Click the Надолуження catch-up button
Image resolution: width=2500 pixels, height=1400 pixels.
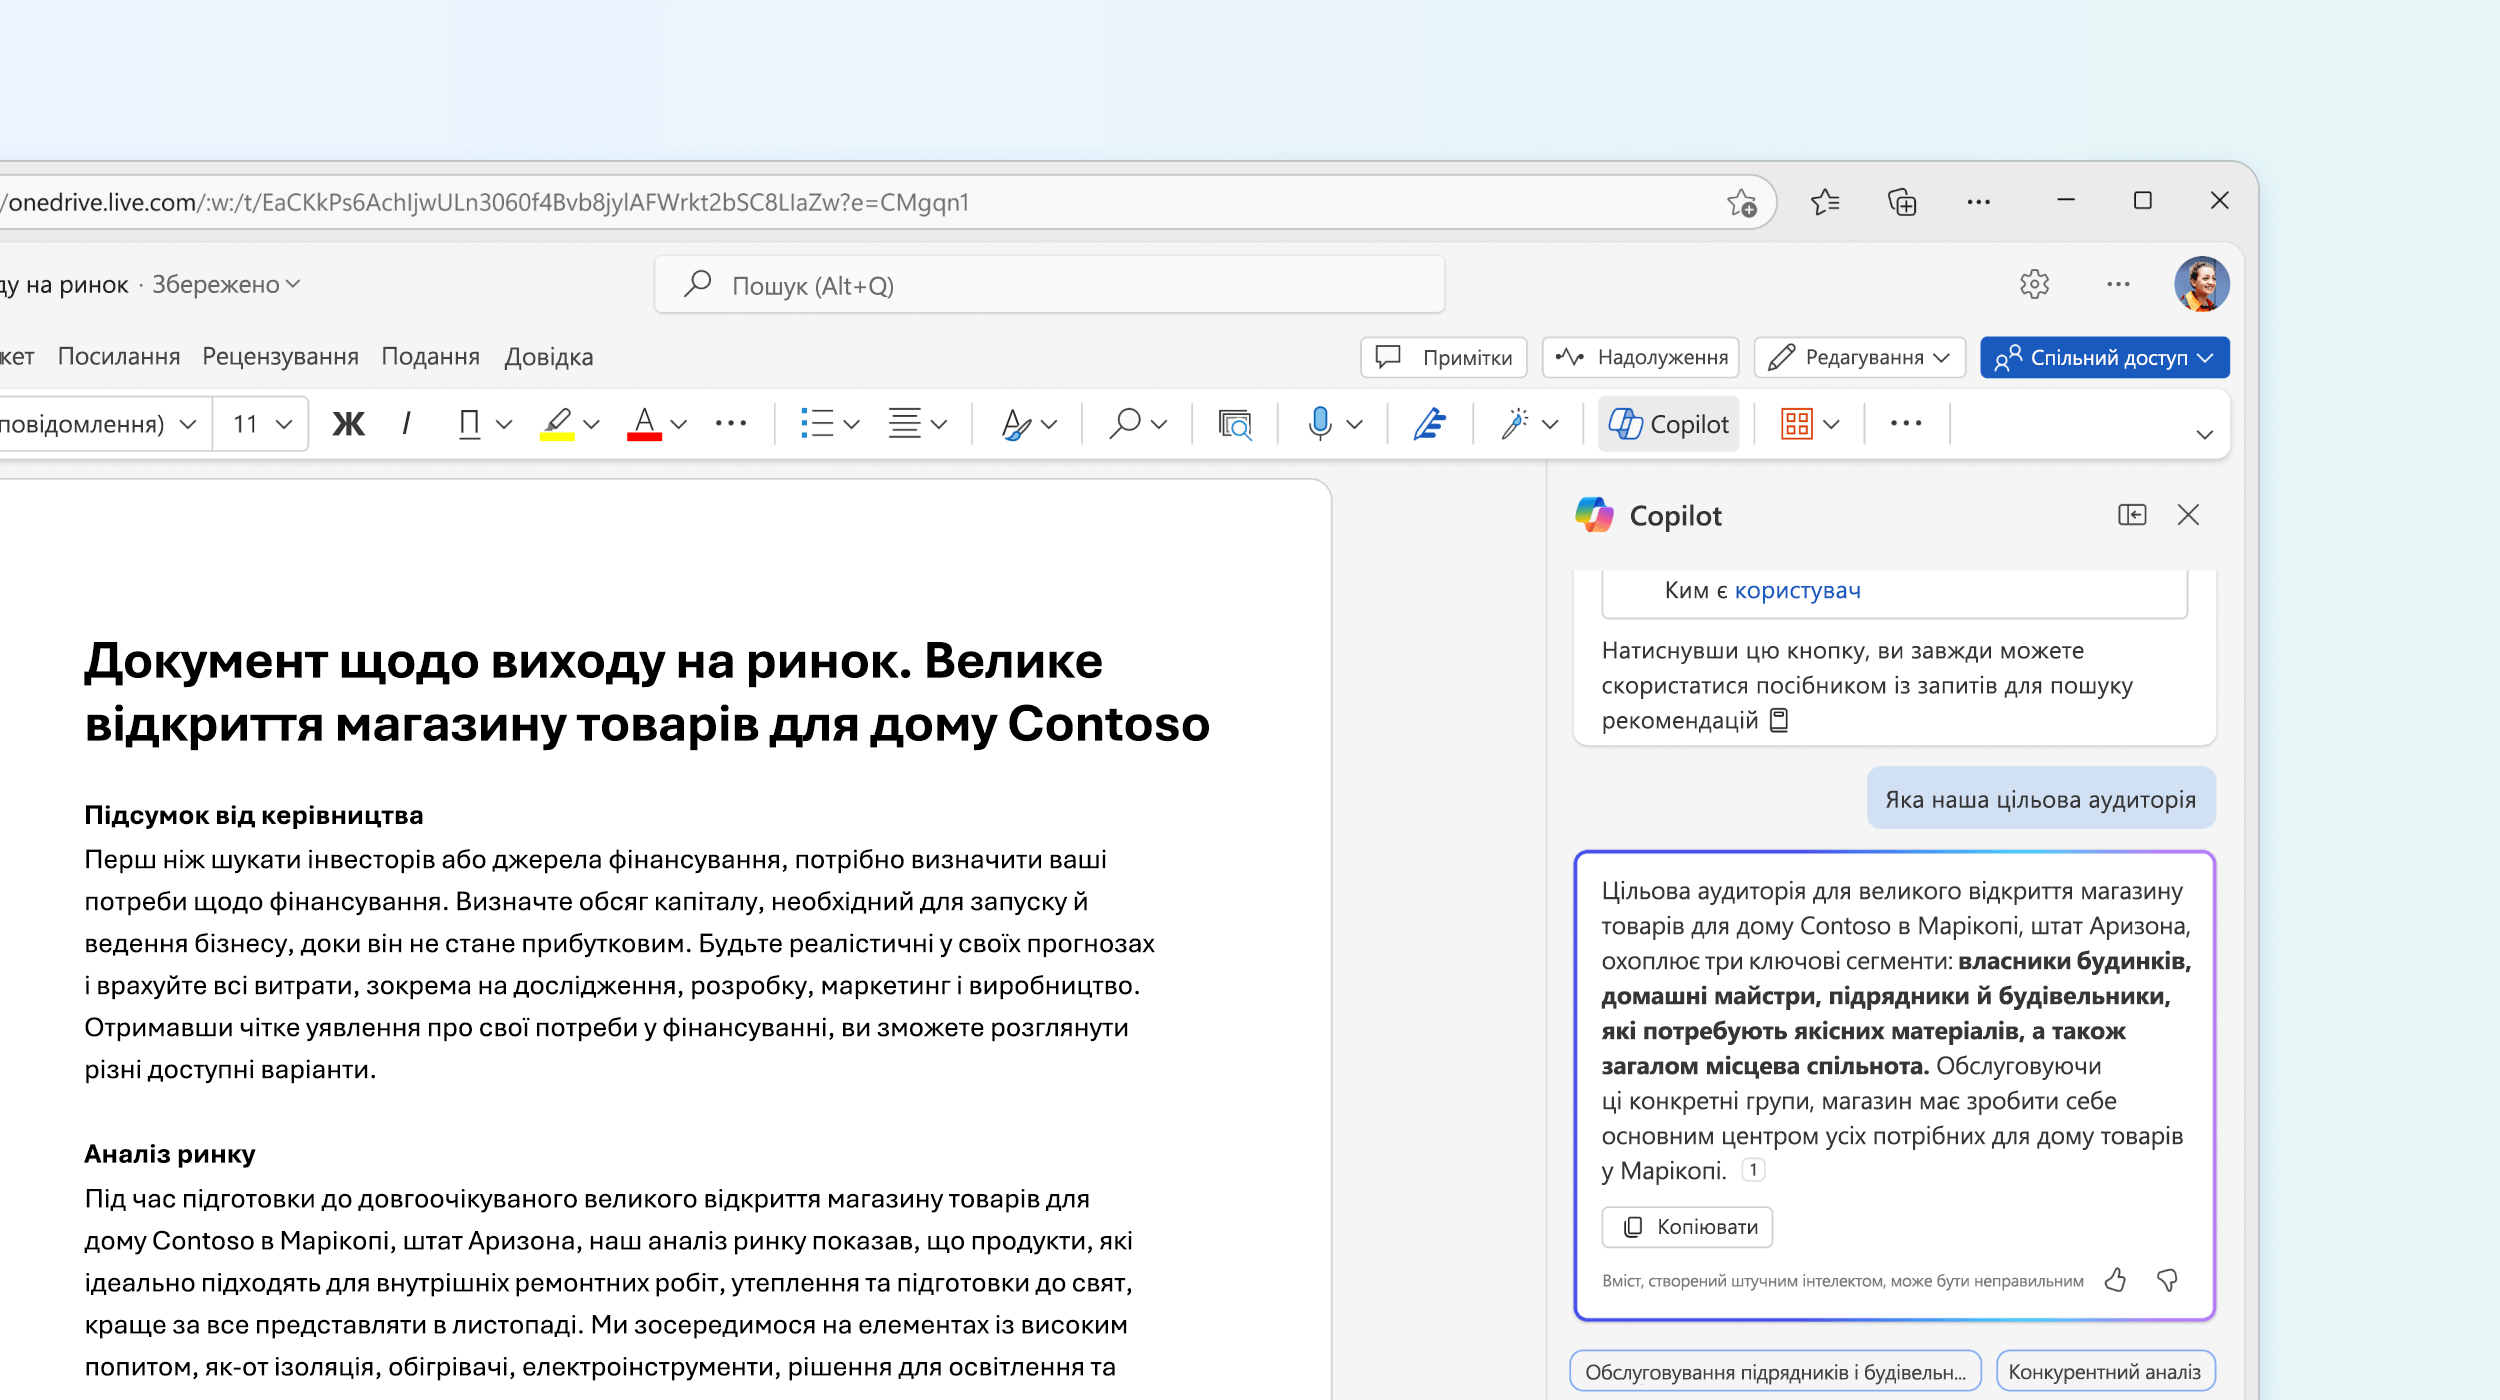coord(1640,358)
